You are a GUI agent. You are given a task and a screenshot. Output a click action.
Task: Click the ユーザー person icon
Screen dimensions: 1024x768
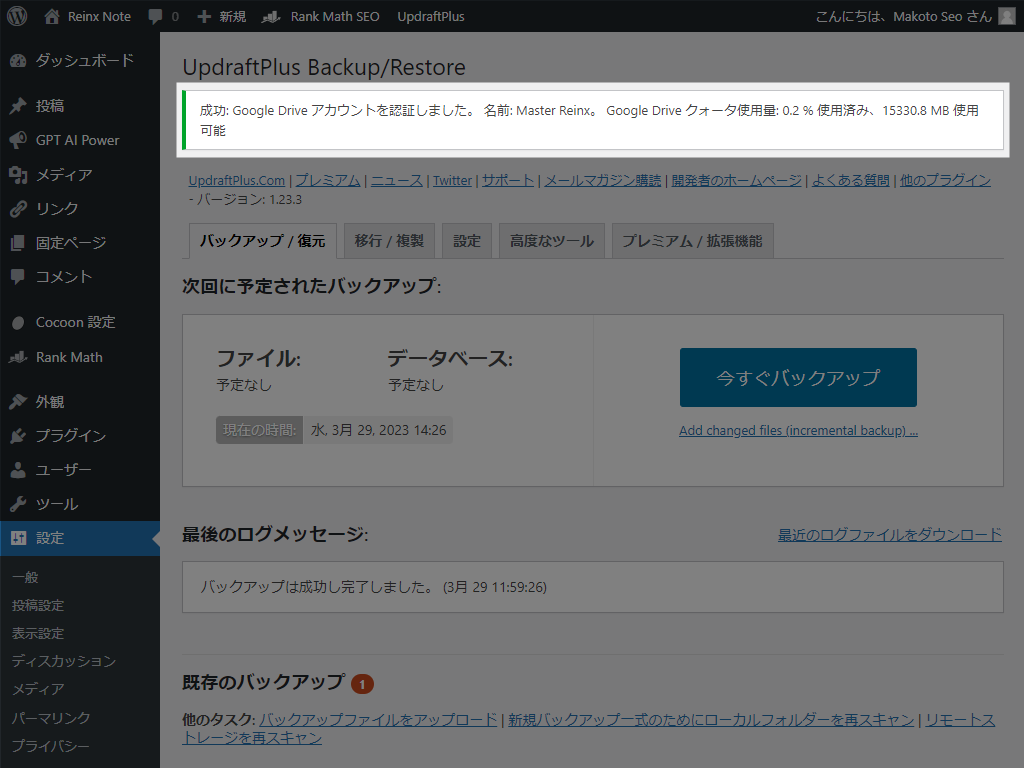point(18,470)
